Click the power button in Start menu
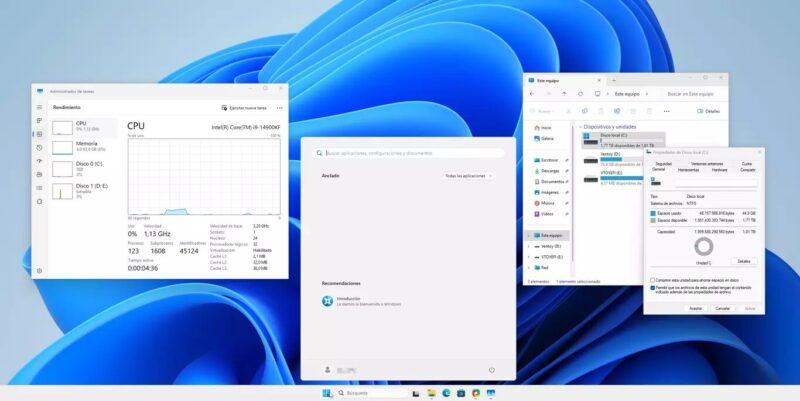 (492, 370)
